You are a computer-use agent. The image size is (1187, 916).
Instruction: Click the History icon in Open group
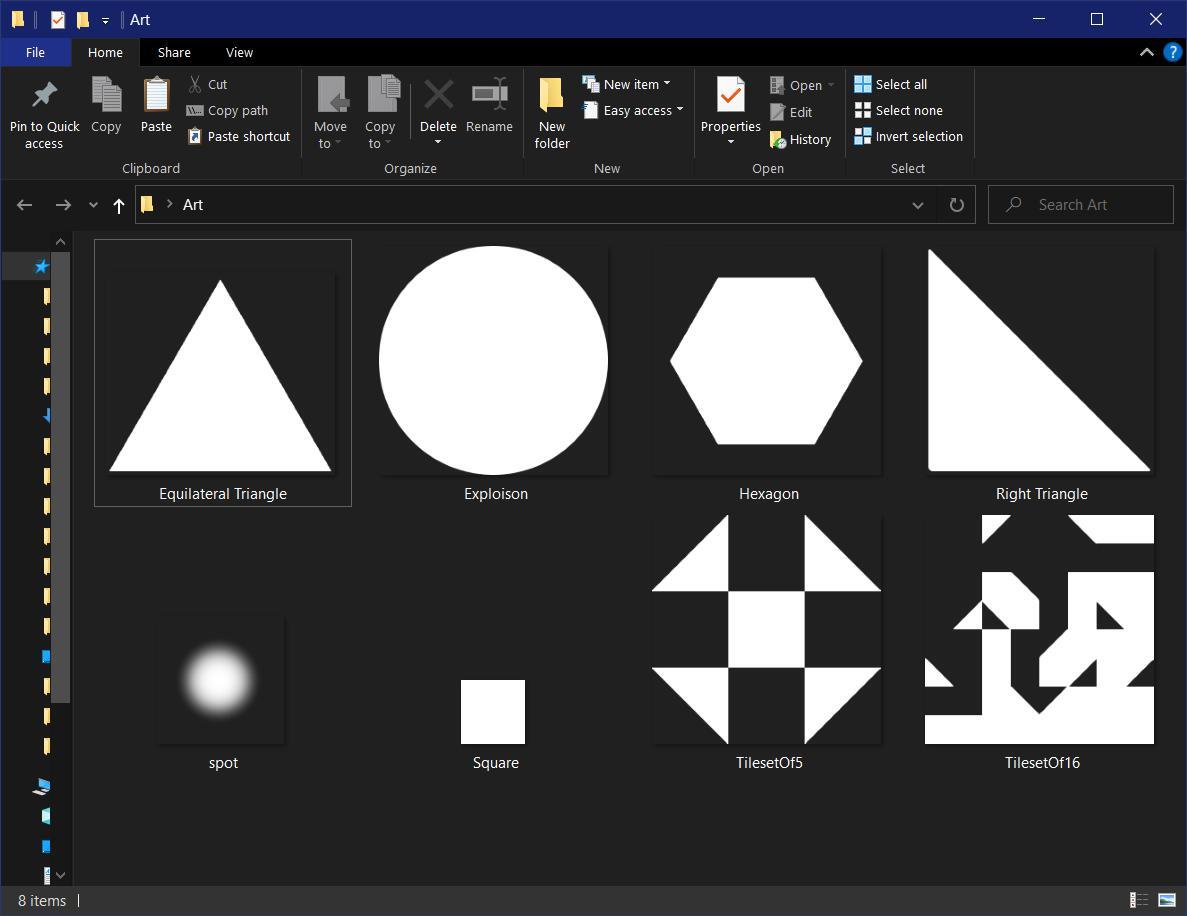coord(778,140)
